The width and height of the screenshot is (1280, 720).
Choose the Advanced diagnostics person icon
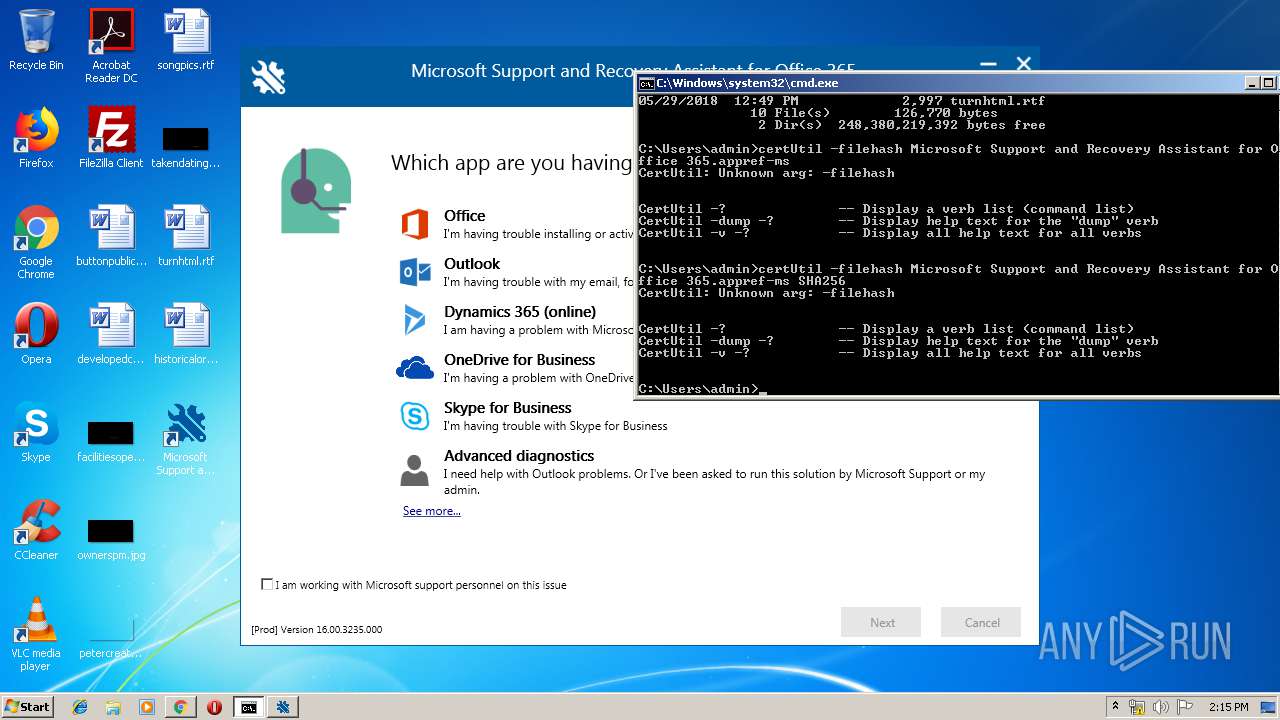pos(414,470)
